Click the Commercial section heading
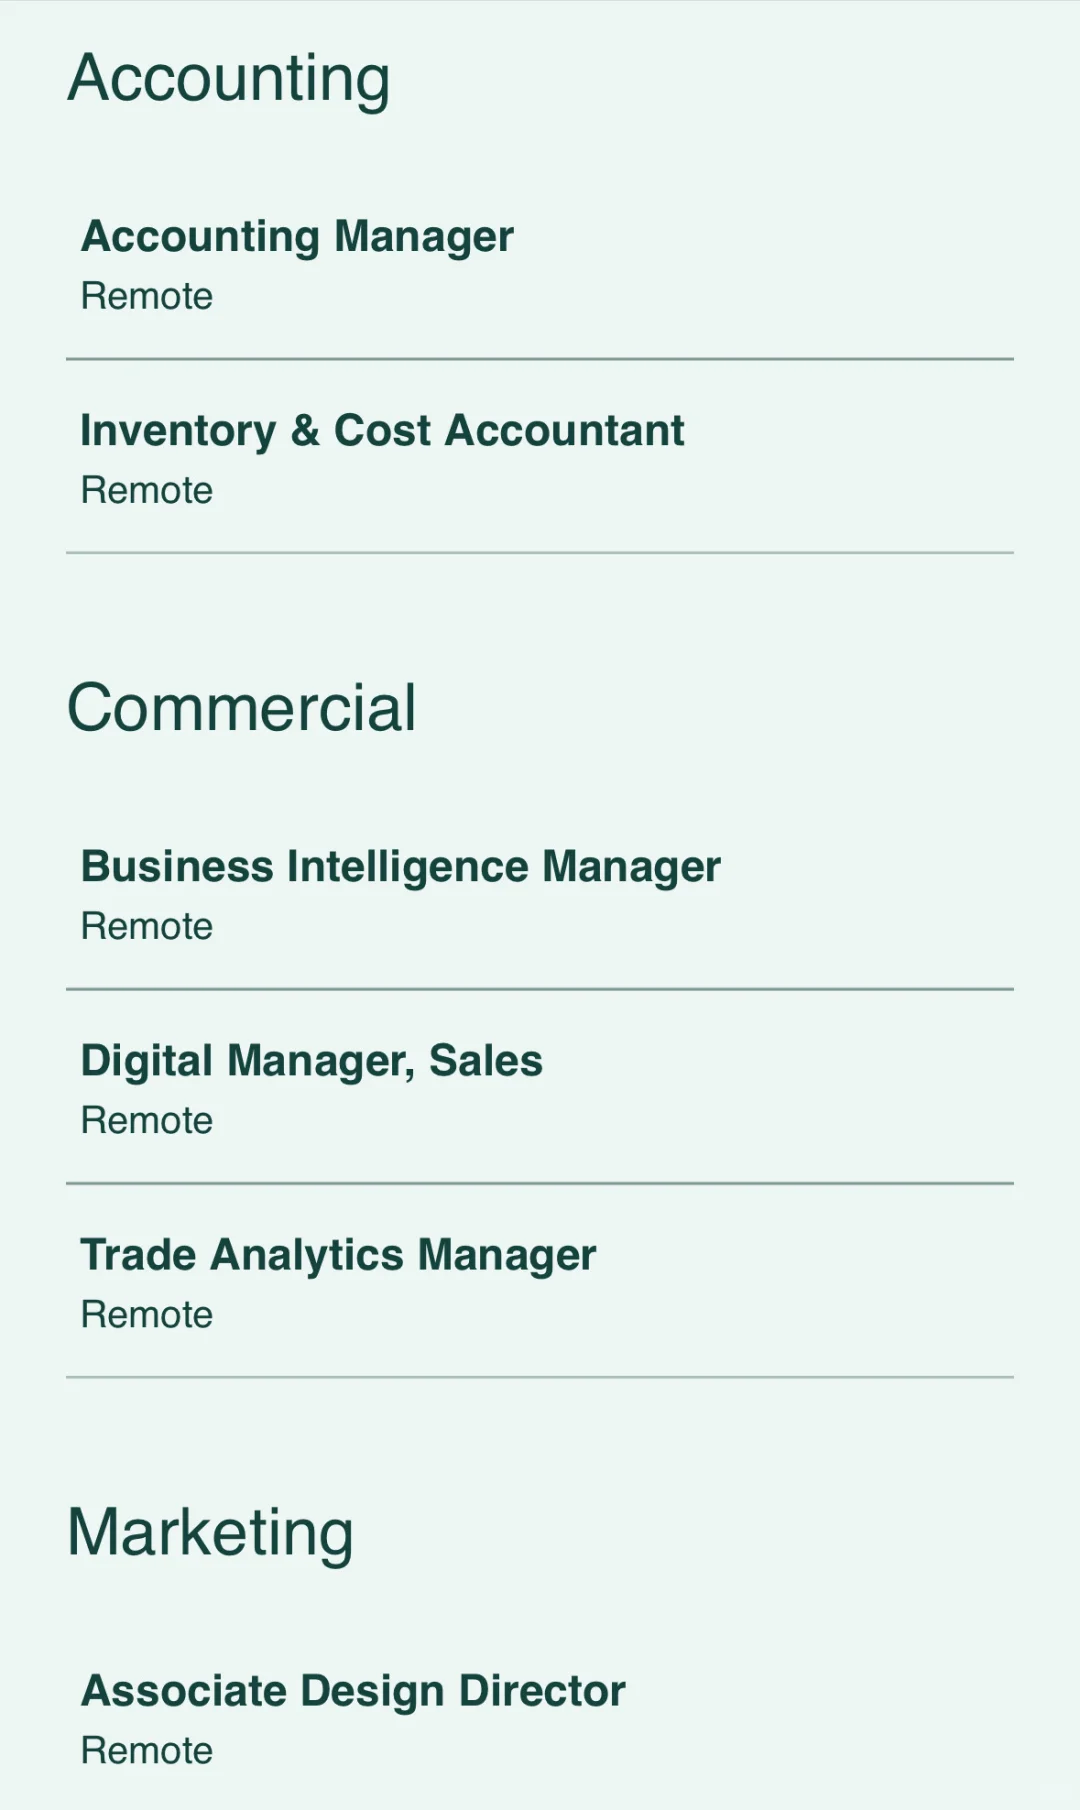Screen dimensions: 1080x1810 (x=241, y=708)
